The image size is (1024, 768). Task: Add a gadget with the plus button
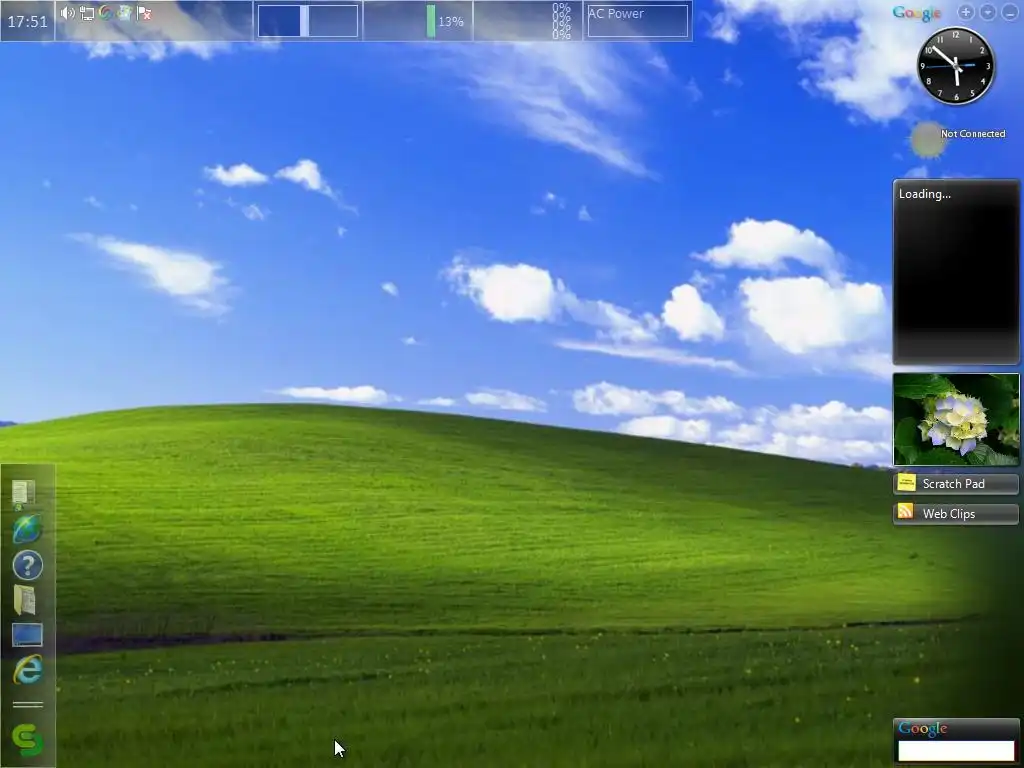(966, 12)
